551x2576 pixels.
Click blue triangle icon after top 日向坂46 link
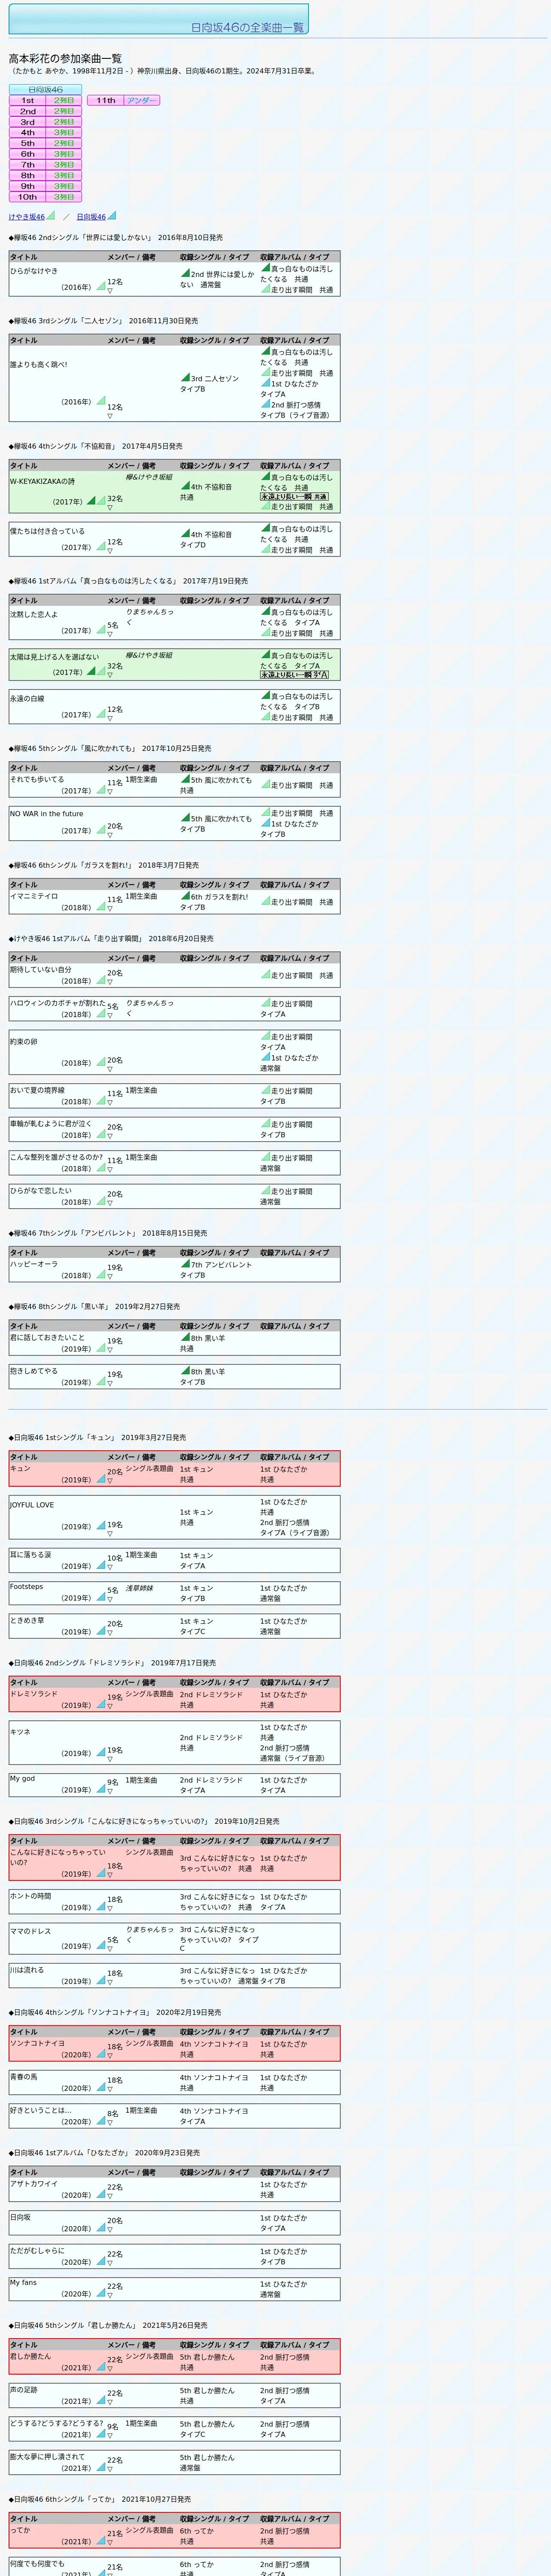click(x=112, y=215)
